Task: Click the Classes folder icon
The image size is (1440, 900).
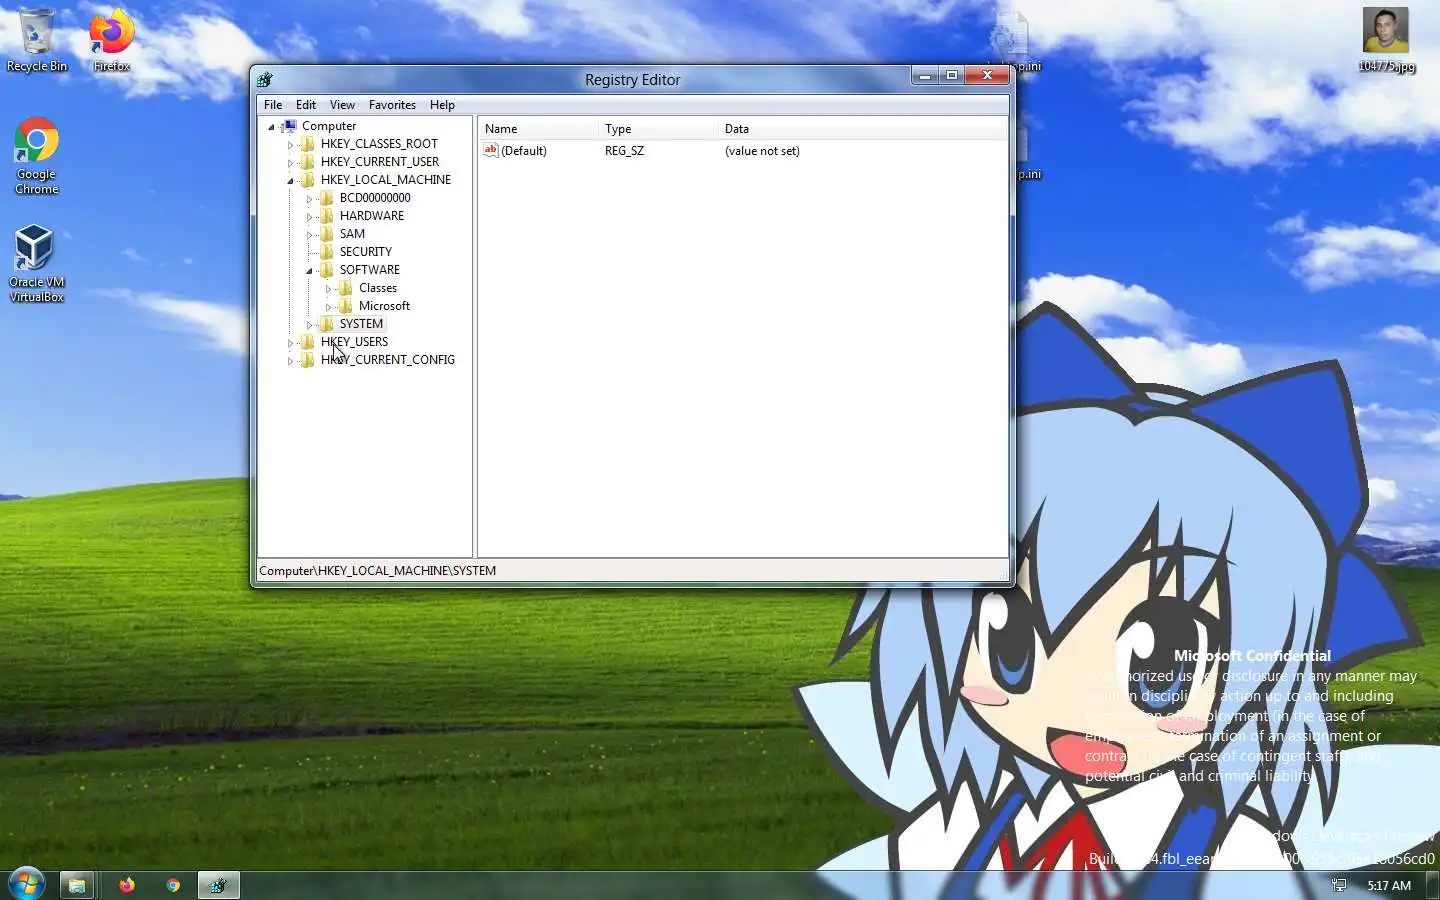Action: tap(346, 288)
